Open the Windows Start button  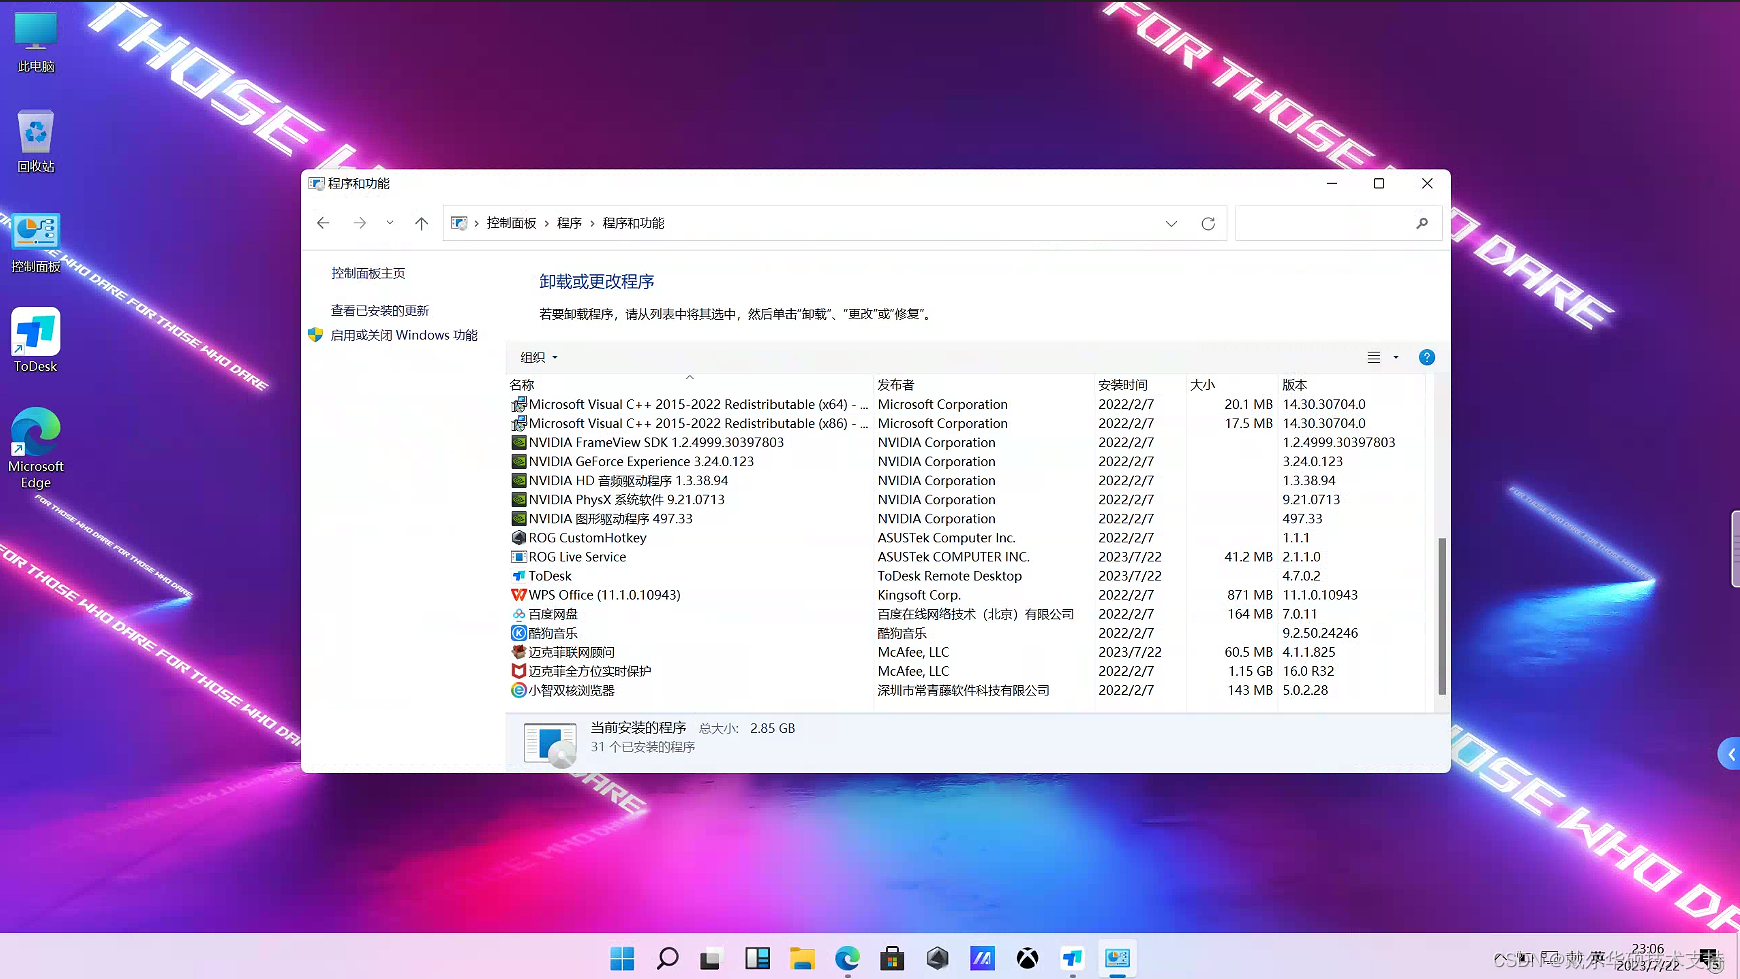pyautogui.click(x=622, y=958)
